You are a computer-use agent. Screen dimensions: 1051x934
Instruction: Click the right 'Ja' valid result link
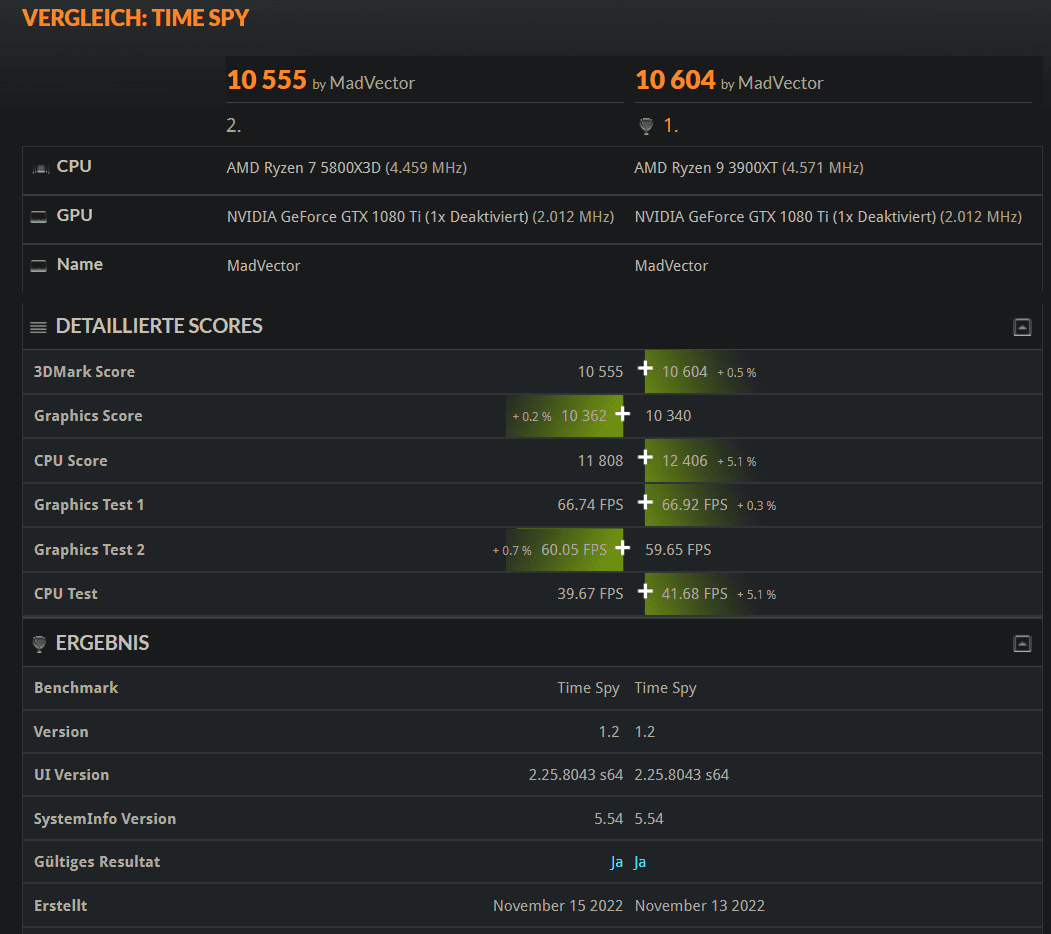pos(640,862)
